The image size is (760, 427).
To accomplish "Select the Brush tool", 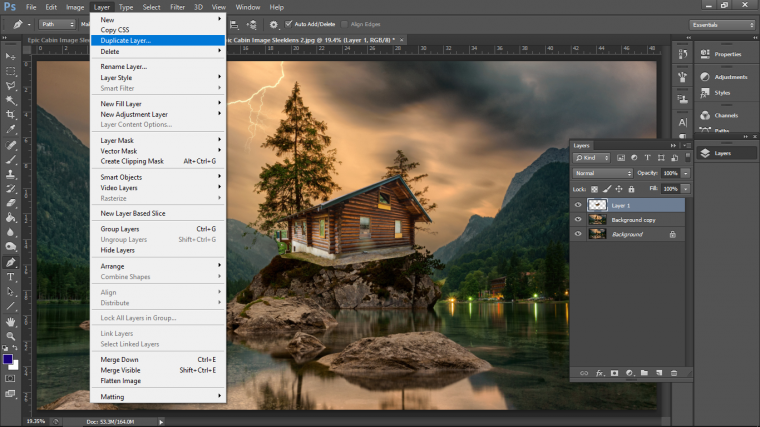I will pos(10,159).
